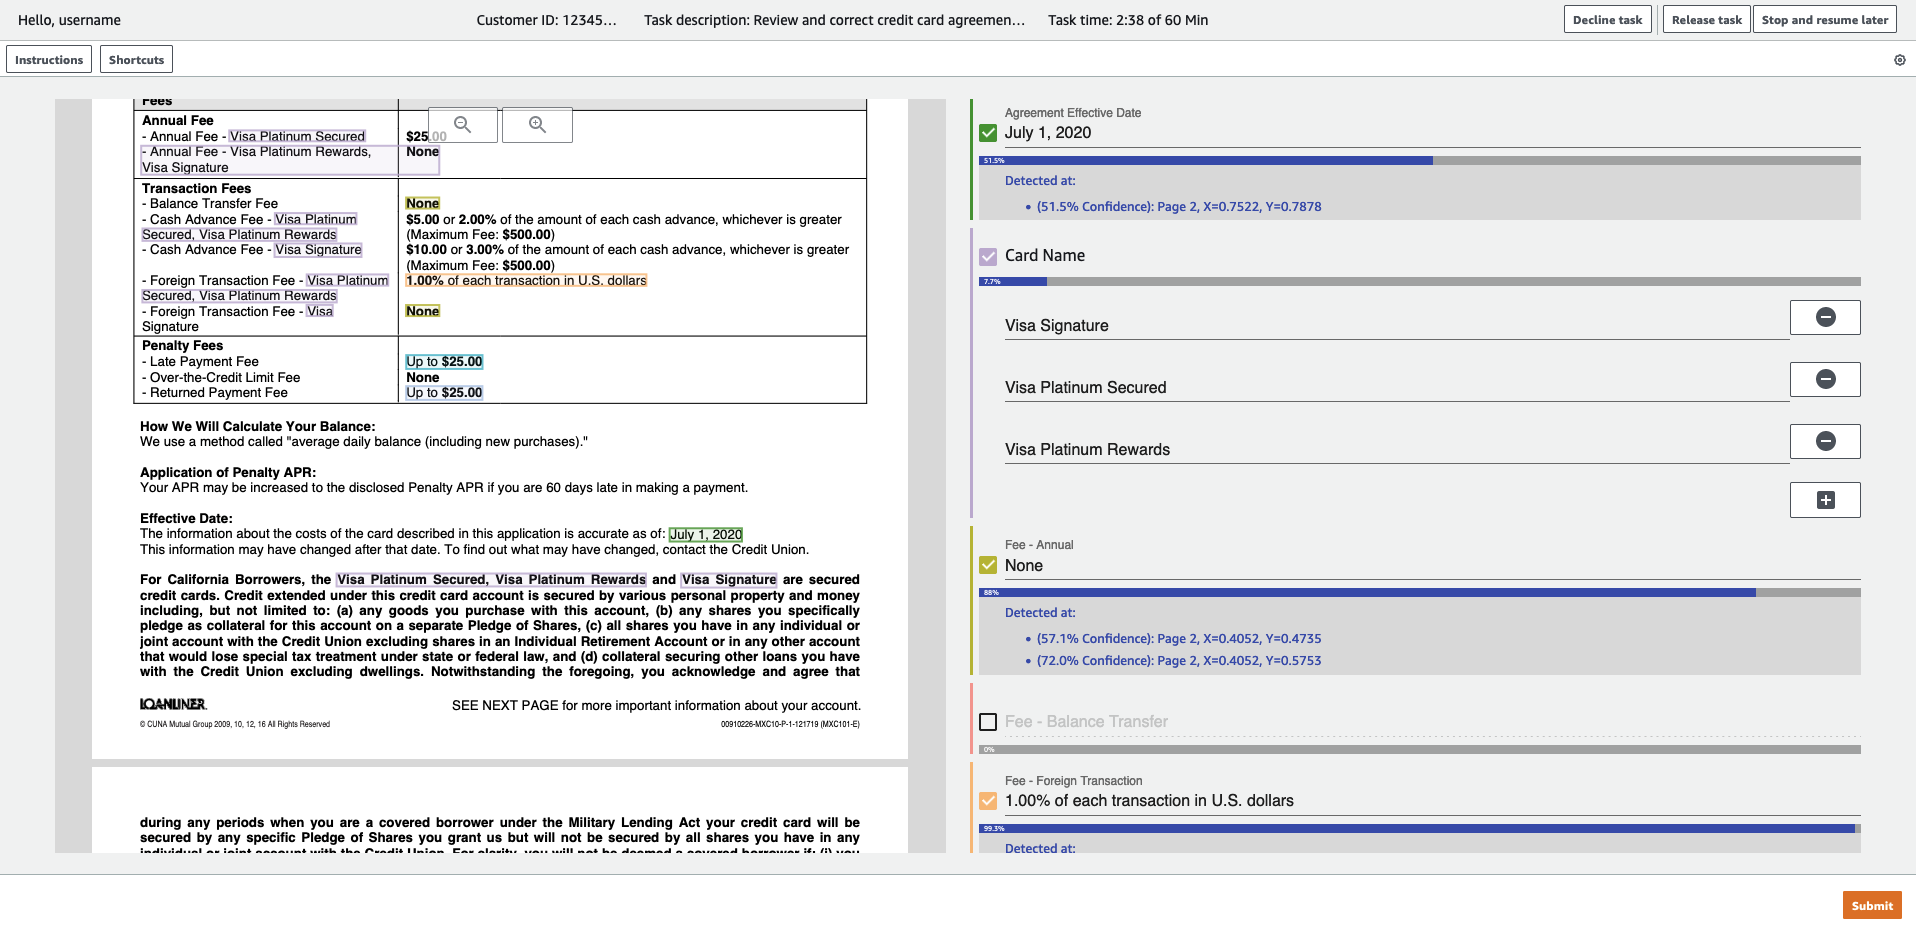
Task: Zoom out the document with the magnifier minus icon
Action: (x=463, y=125)
